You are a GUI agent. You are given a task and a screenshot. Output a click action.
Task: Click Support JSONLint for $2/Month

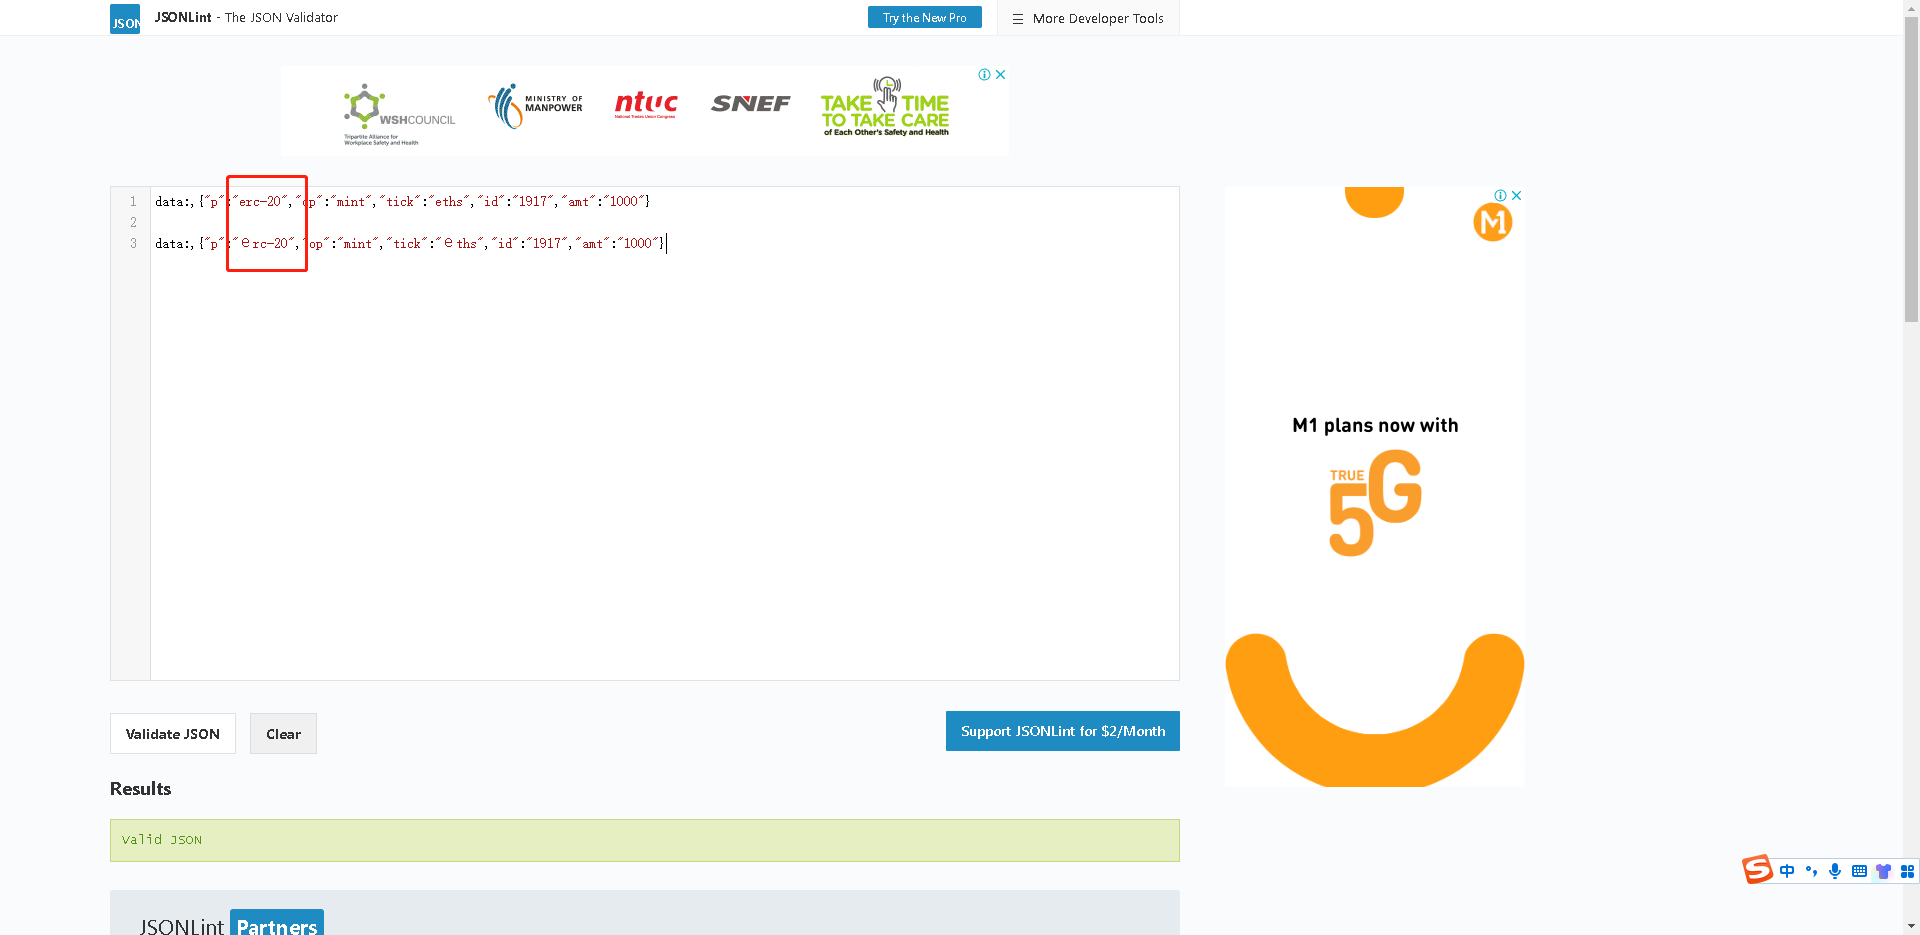point(1062,731)
